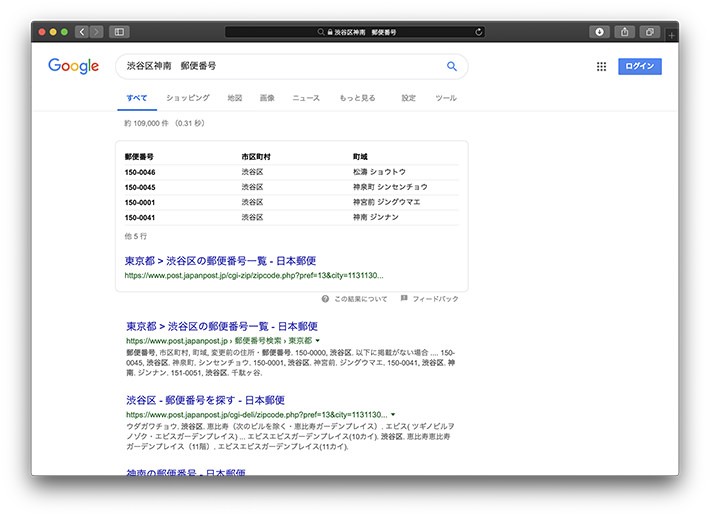Click postal code 150-0045 cell

pyautogui.click(x=140, y=187)
